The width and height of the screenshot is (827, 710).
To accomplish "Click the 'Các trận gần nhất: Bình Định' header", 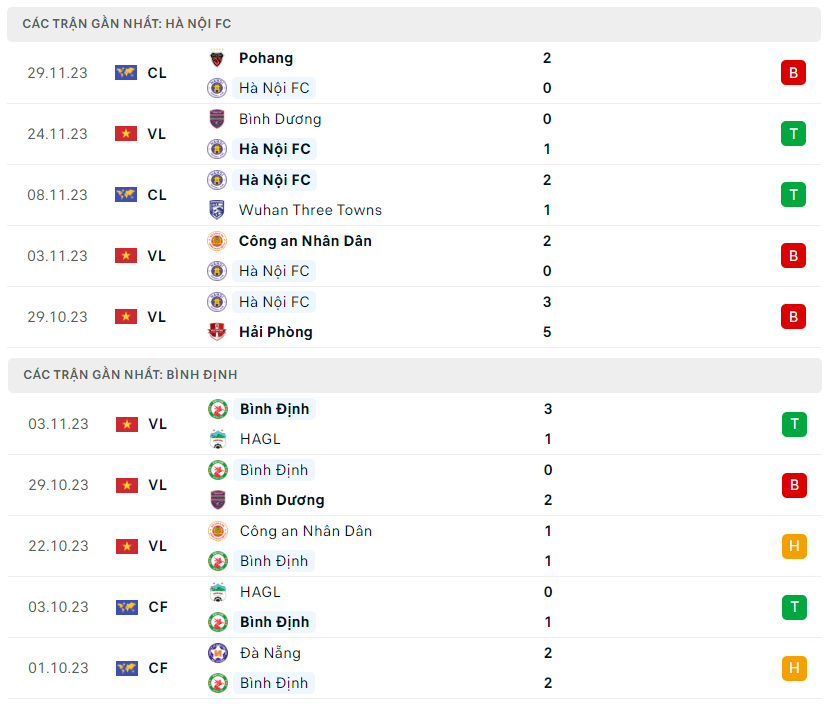I will (x=130, y=374).
